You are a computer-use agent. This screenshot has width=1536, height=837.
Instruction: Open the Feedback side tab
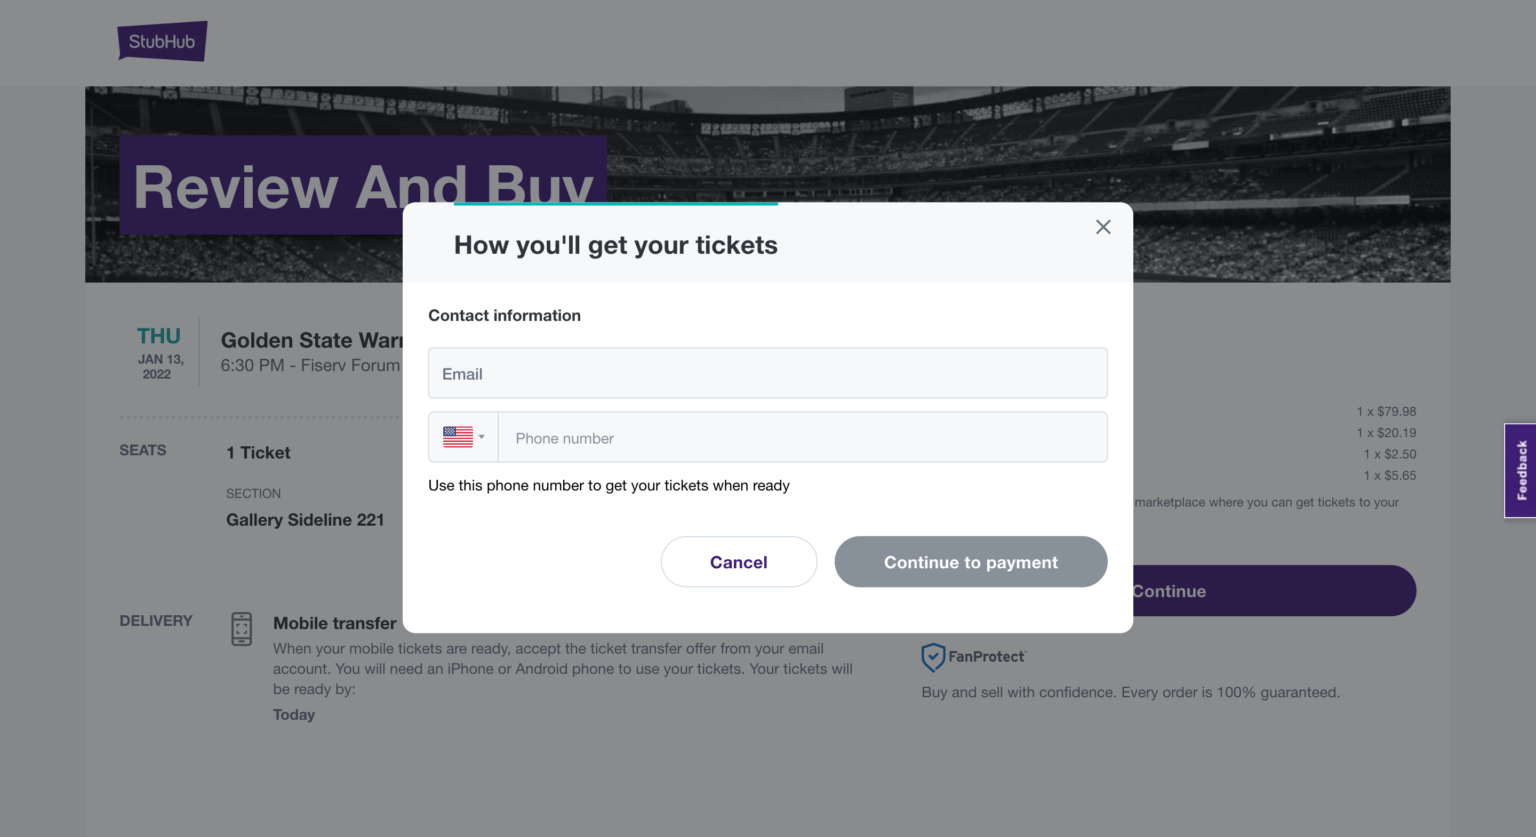(1520, 470)
